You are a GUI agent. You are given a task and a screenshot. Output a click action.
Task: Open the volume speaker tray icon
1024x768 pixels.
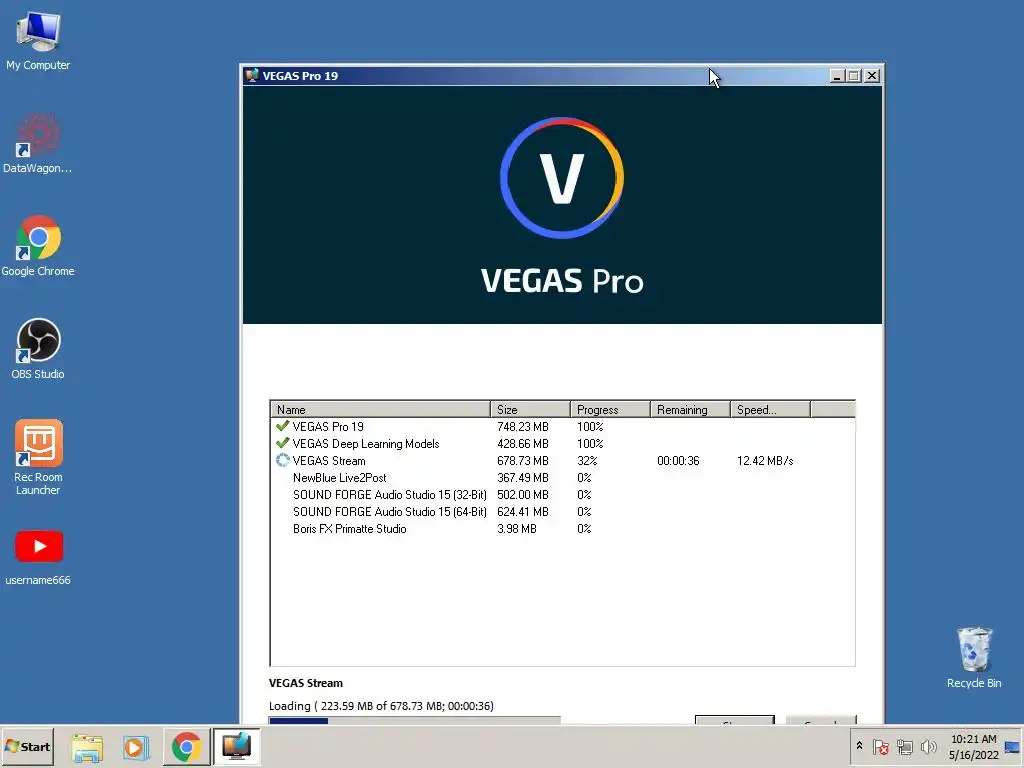click(928, 746)
